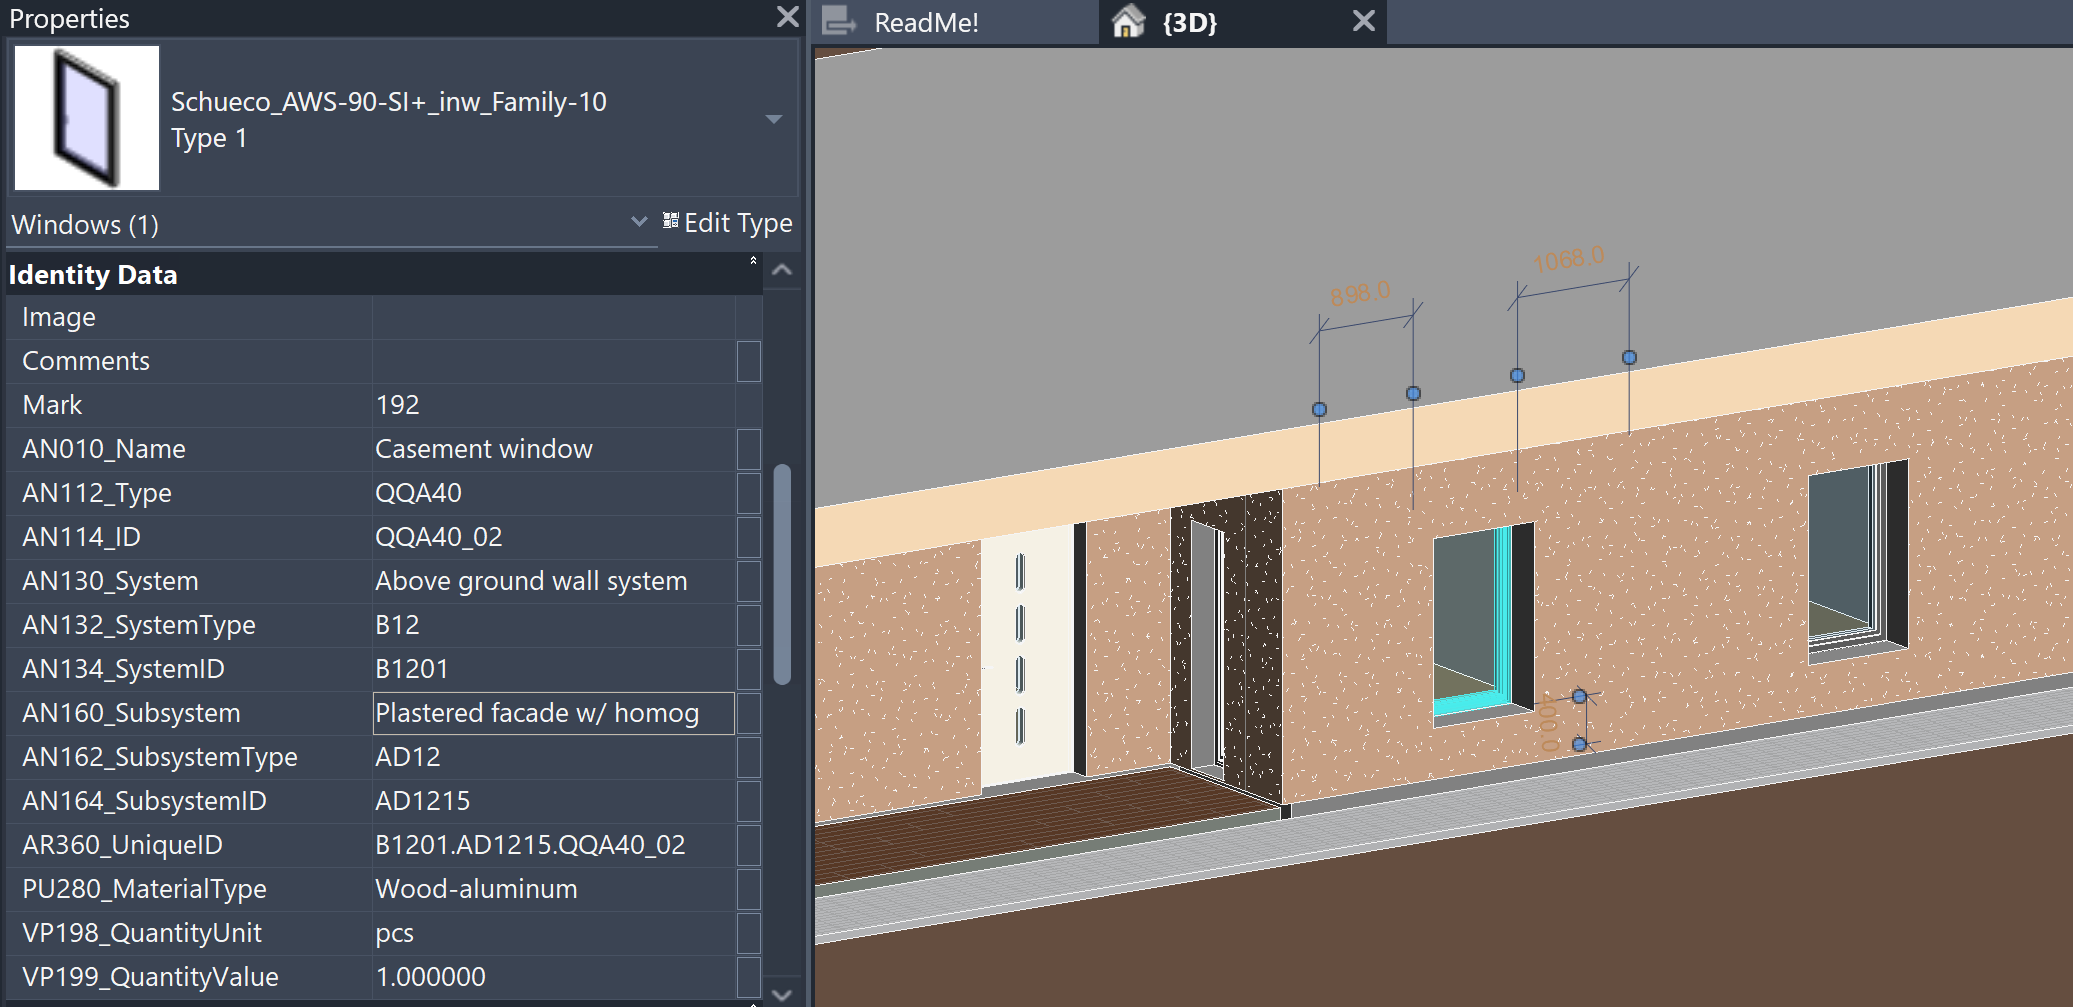
Task: Switch to the ReadMe! tab
Action: (925, 23)
